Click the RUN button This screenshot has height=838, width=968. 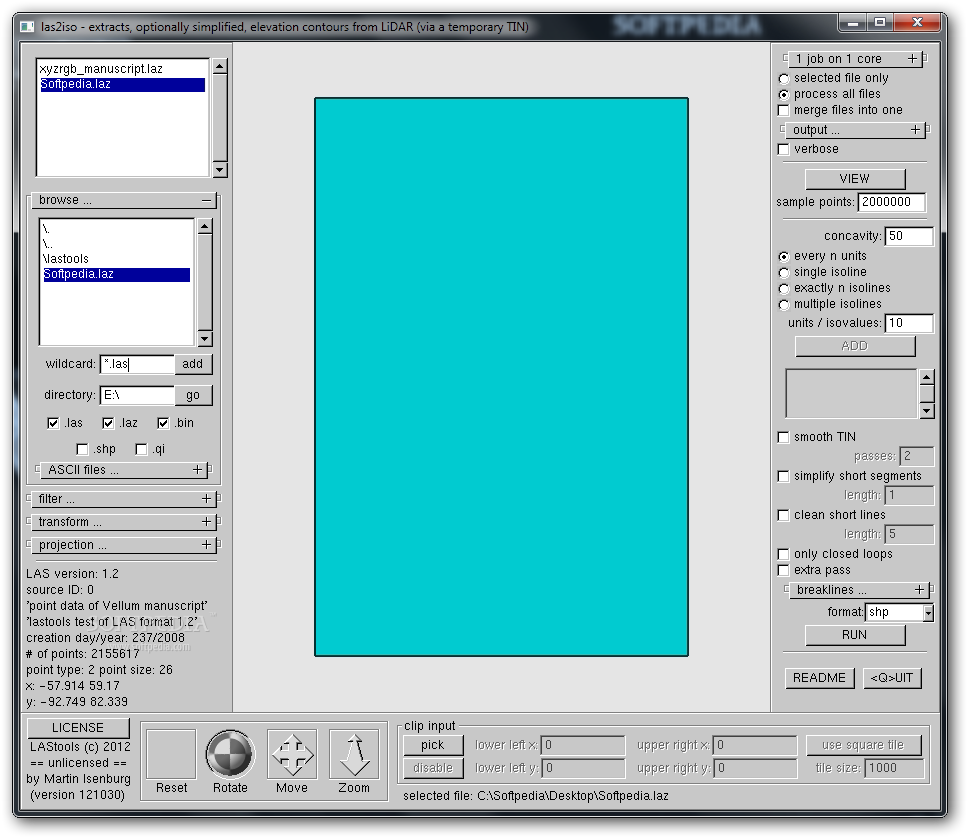tap(854, 635)
